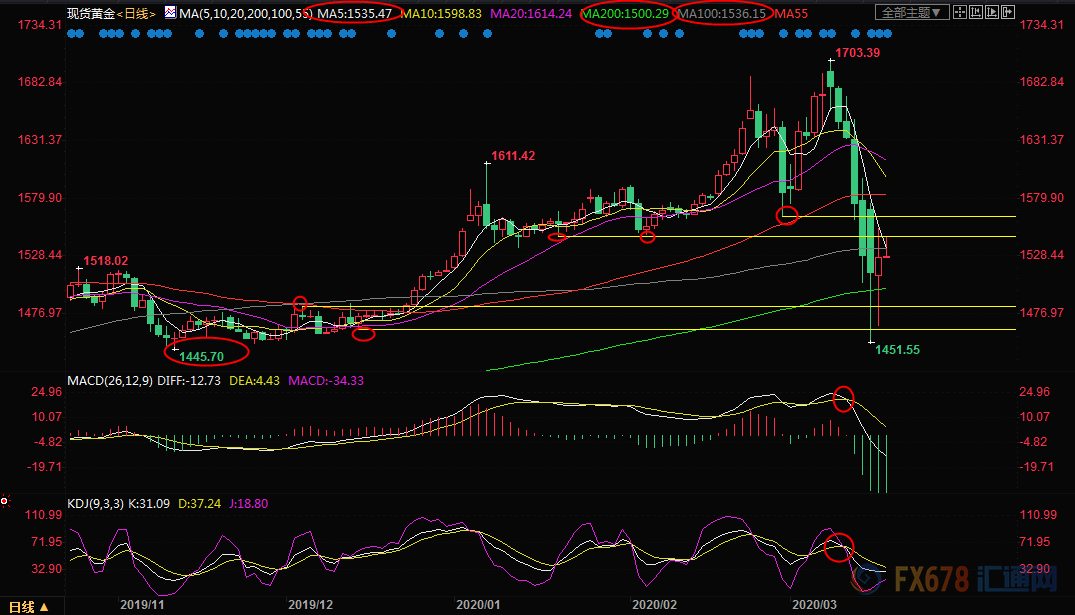Toggle the MA55 red line legend
The image size is (1075, 615).
tap(792, 13)
